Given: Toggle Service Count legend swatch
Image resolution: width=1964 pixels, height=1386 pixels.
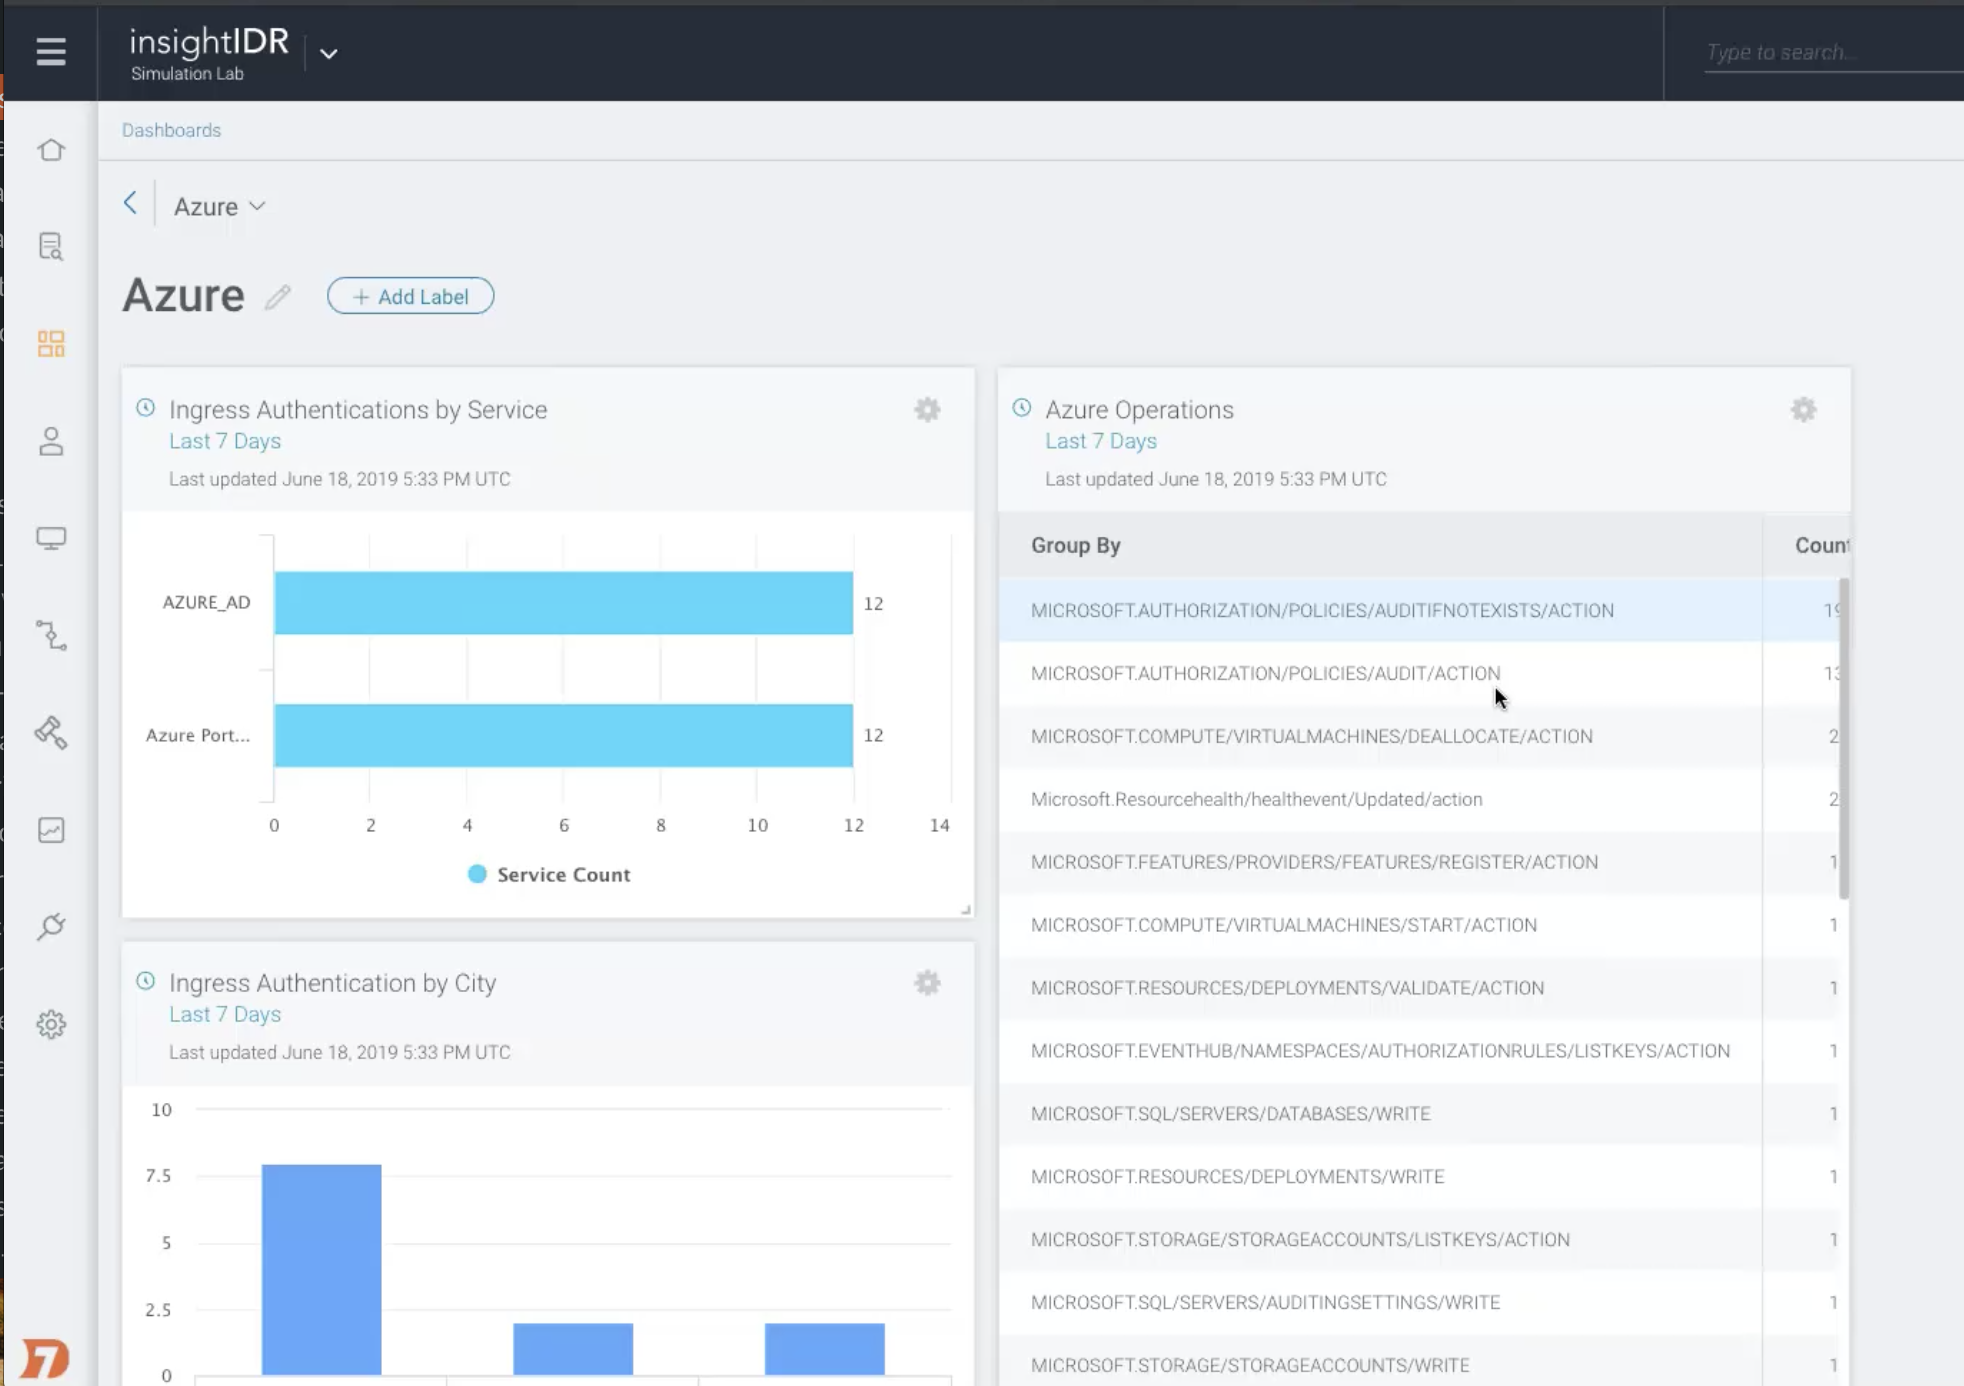Looking at the screenshot, I should point(478,874).
